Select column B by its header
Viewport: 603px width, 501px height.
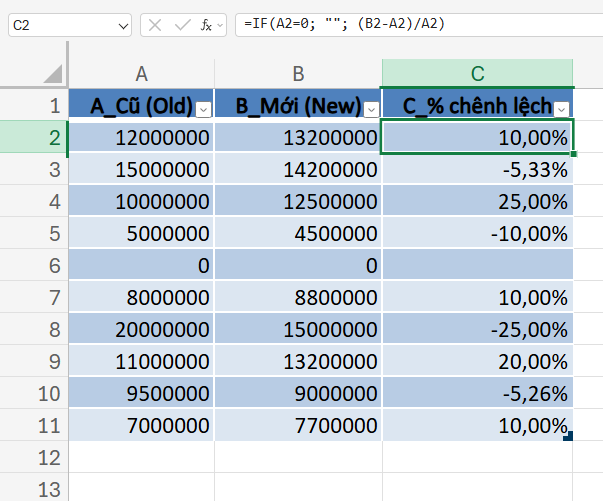click(298, 73)
